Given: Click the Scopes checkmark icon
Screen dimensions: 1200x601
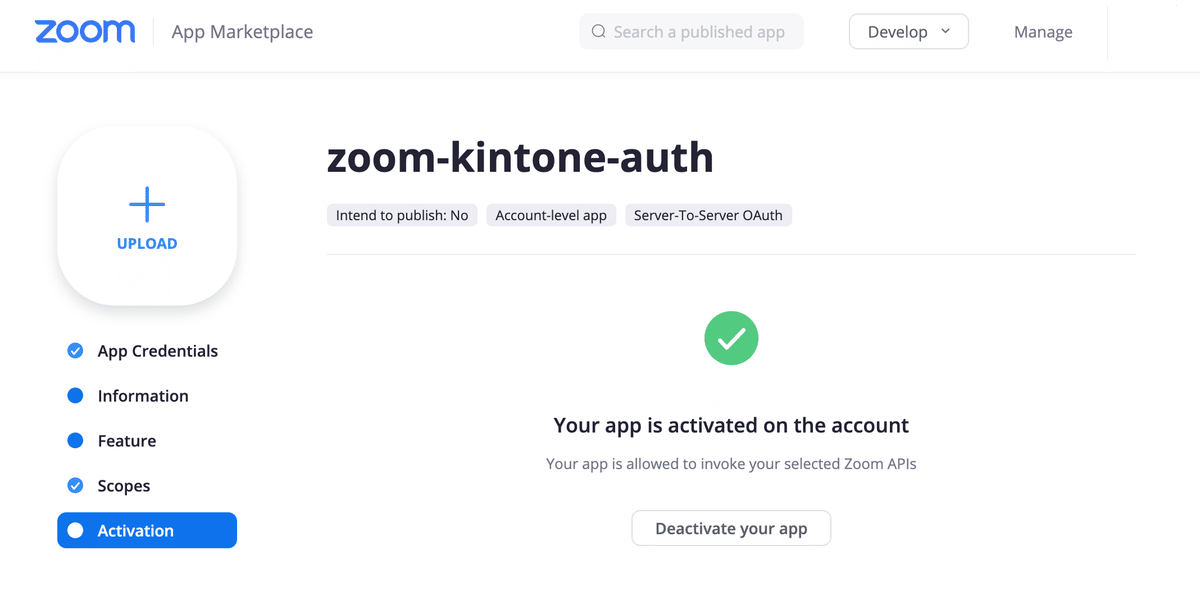Looking at the screenshot, I should [75, 486].
